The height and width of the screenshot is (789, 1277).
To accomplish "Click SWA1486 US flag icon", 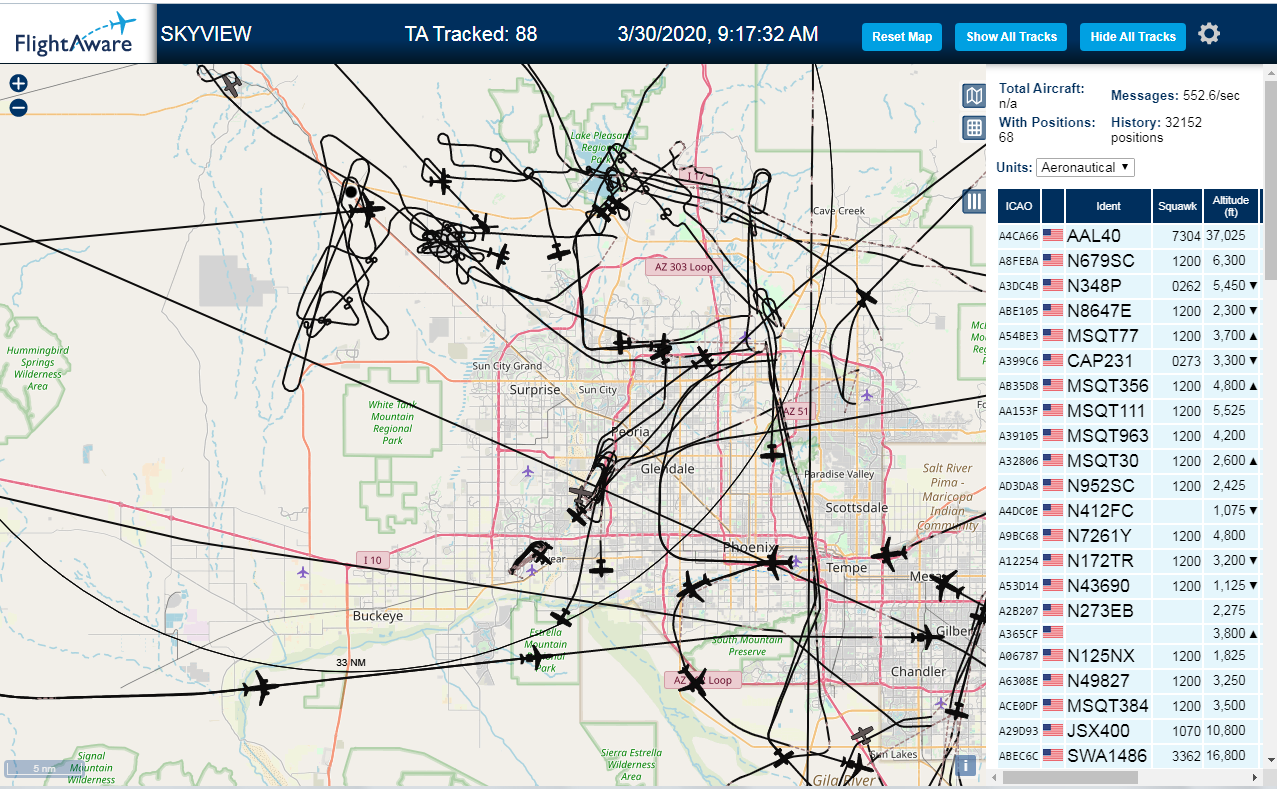I will [1052, 756].
